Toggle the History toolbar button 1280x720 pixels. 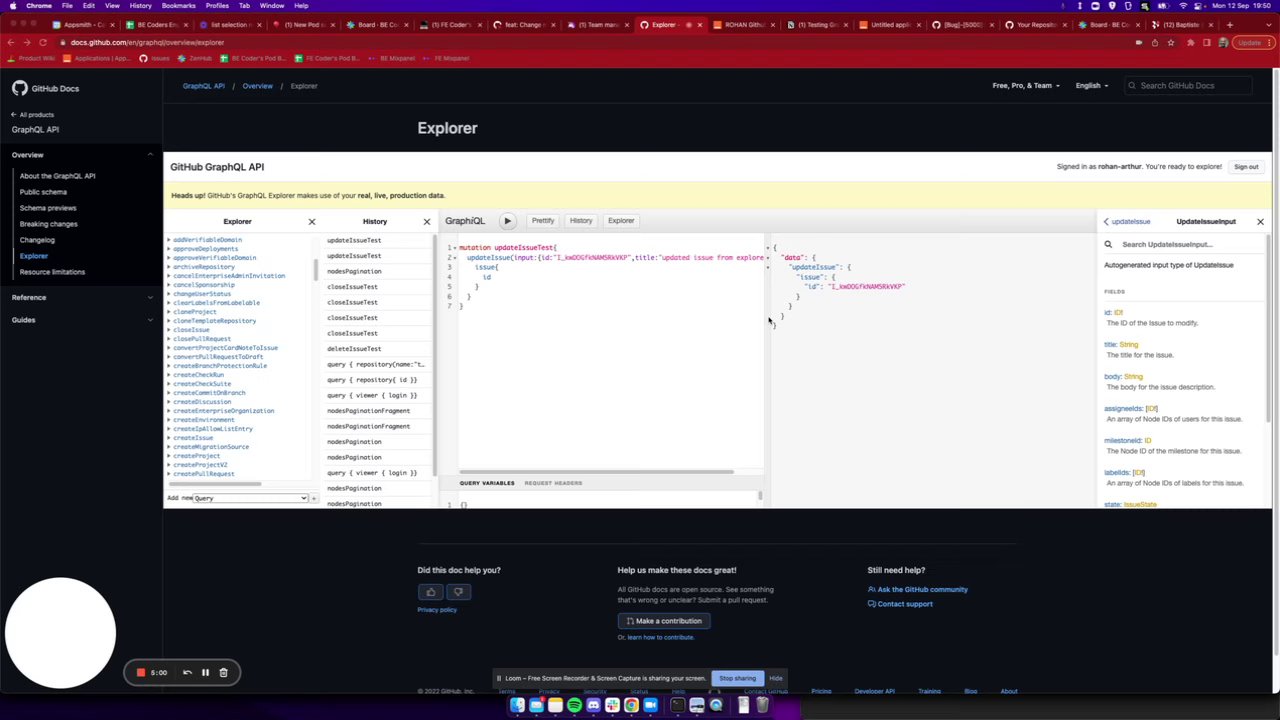(581, 221)
